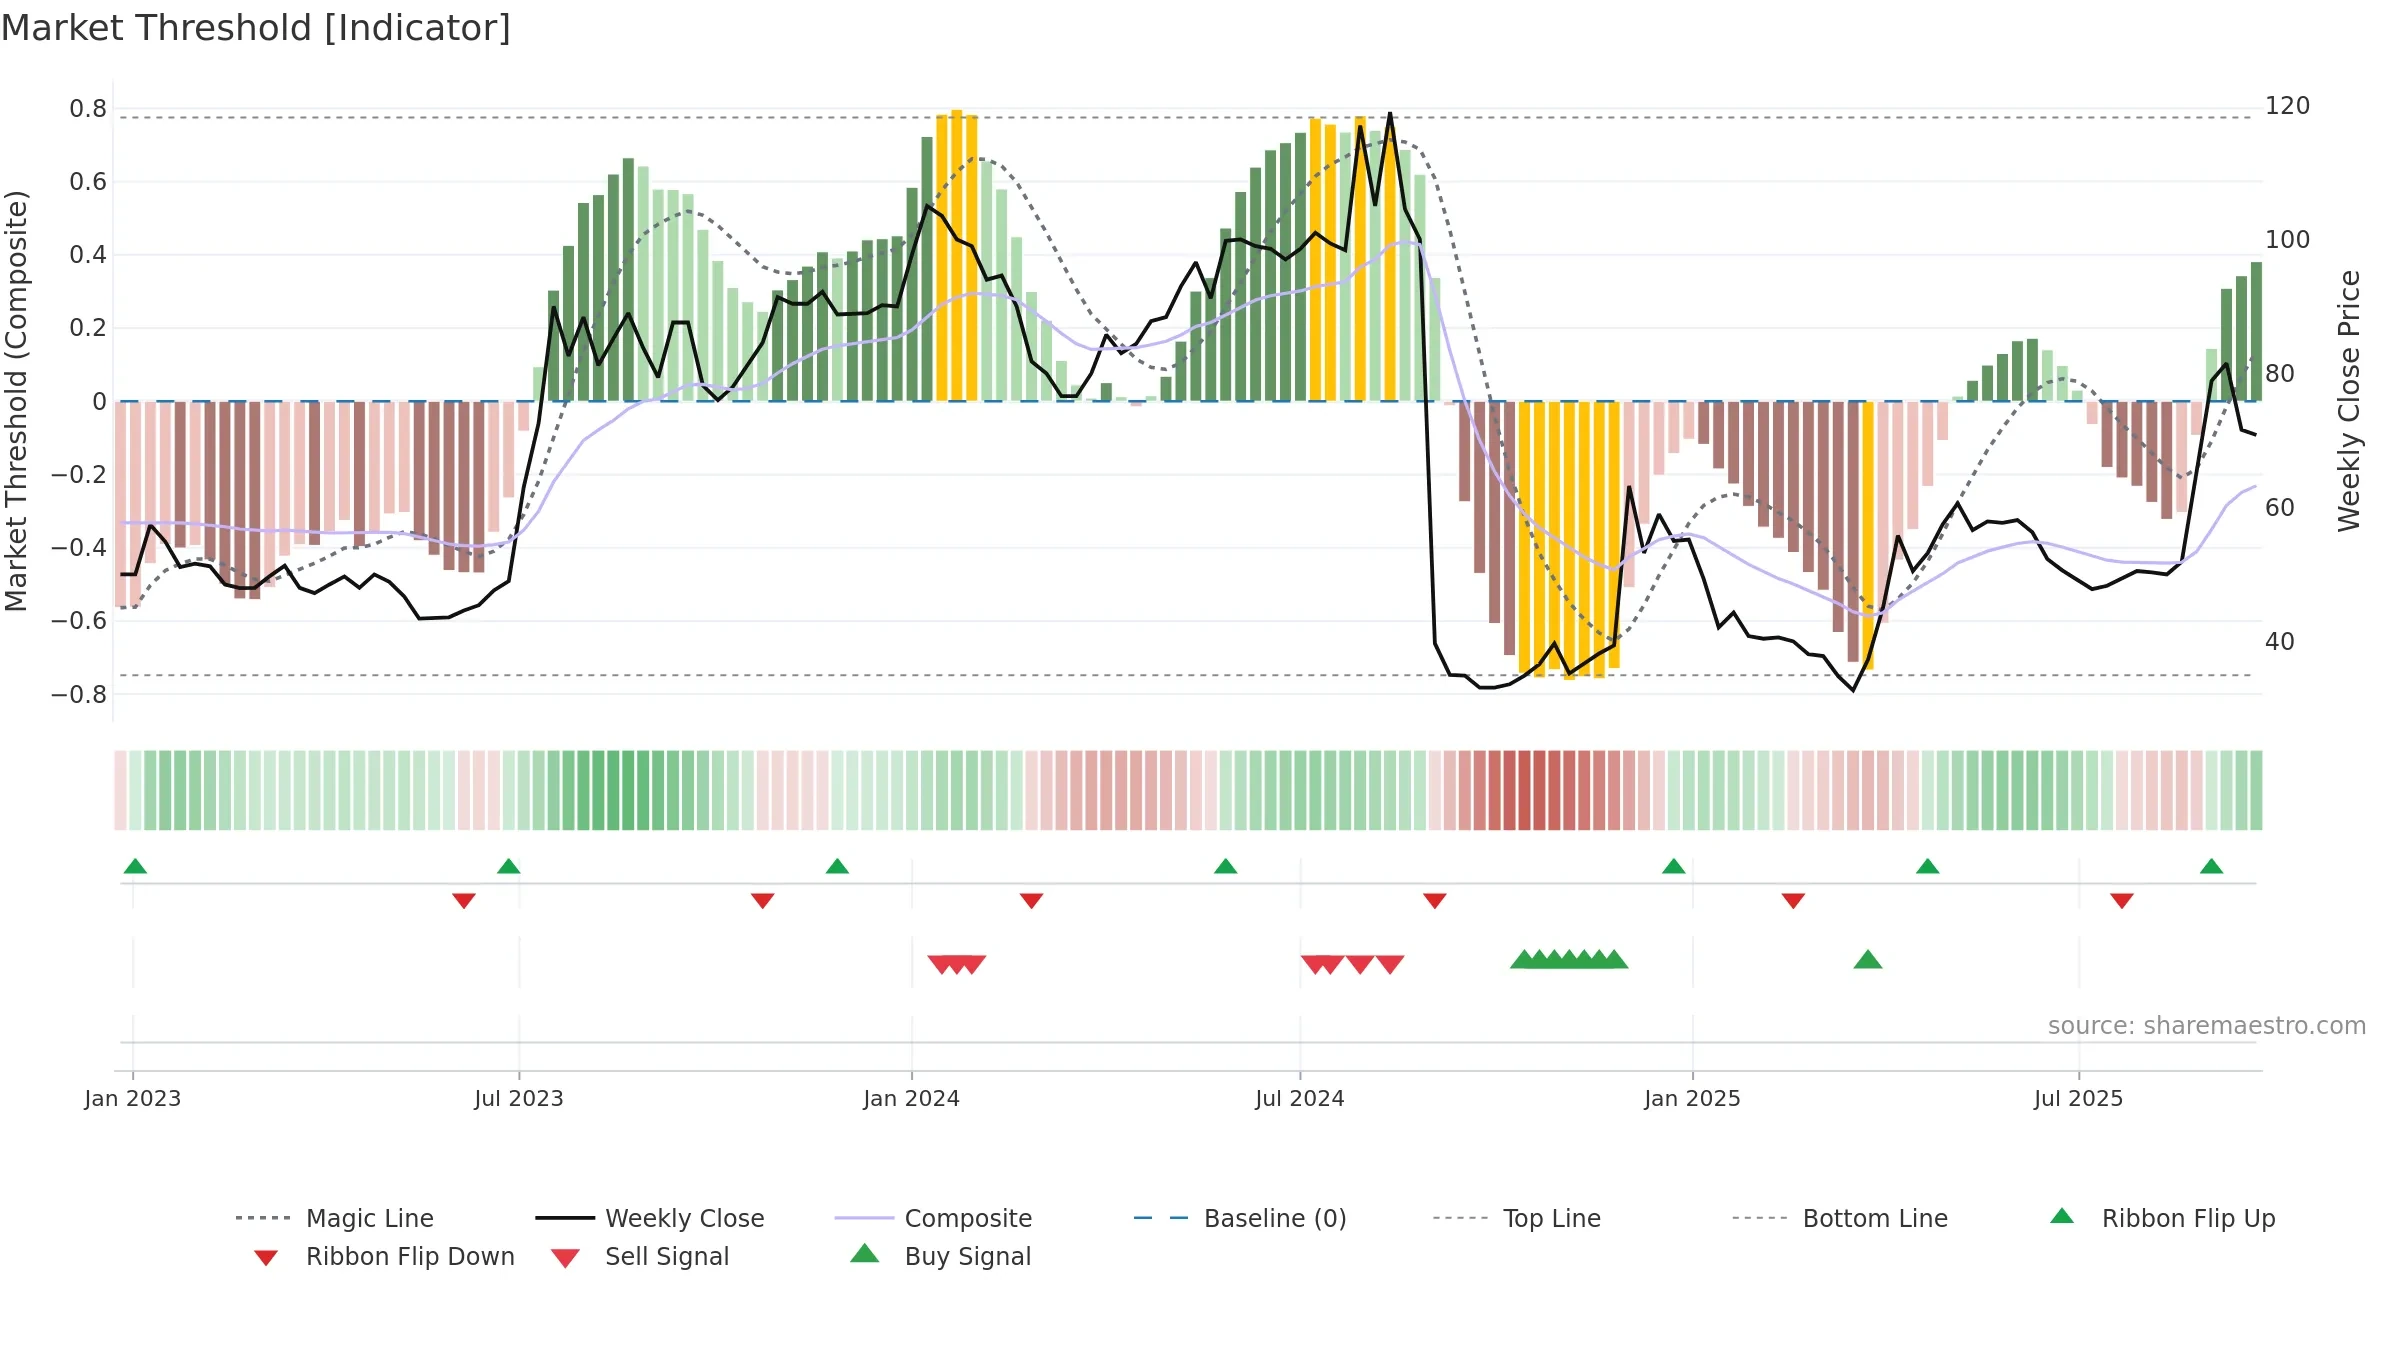Toggle the Top Line legend entry
2400x1350 pixels.
point(1516,1218)
